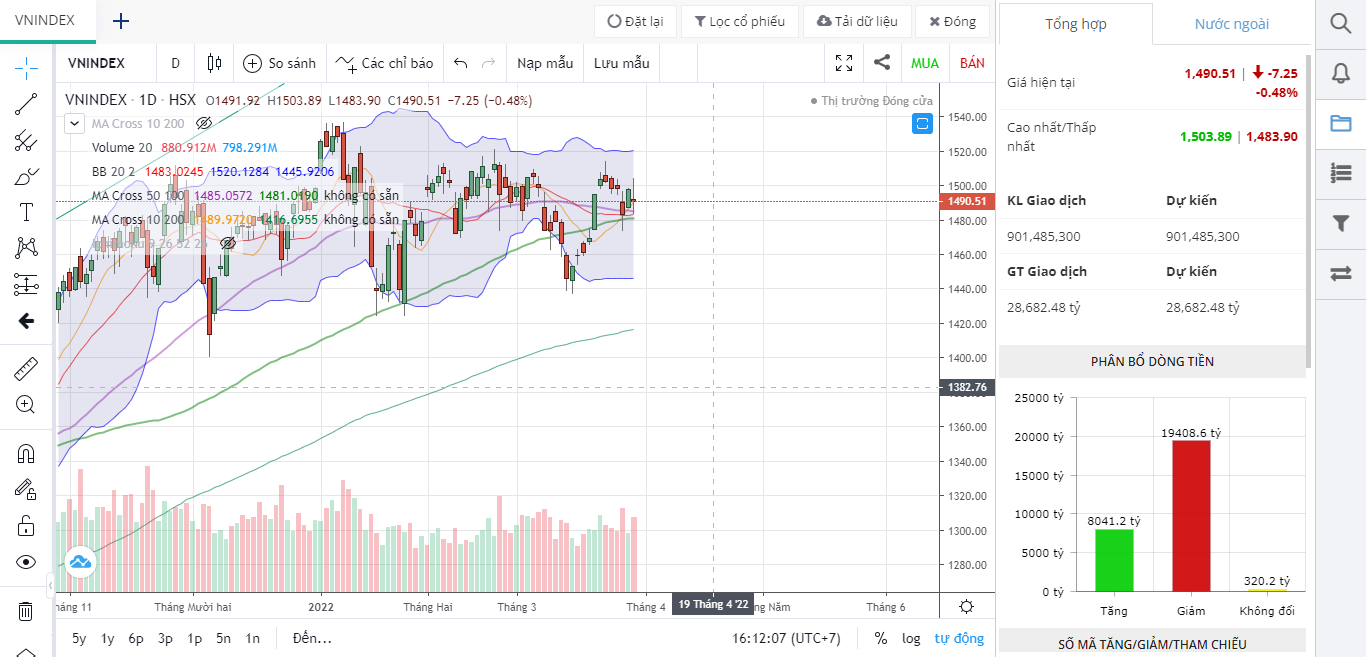The height and width of the screenshot is (657, 1366).
Task: Activate the zoom in tool
Action: coord(26,405)
